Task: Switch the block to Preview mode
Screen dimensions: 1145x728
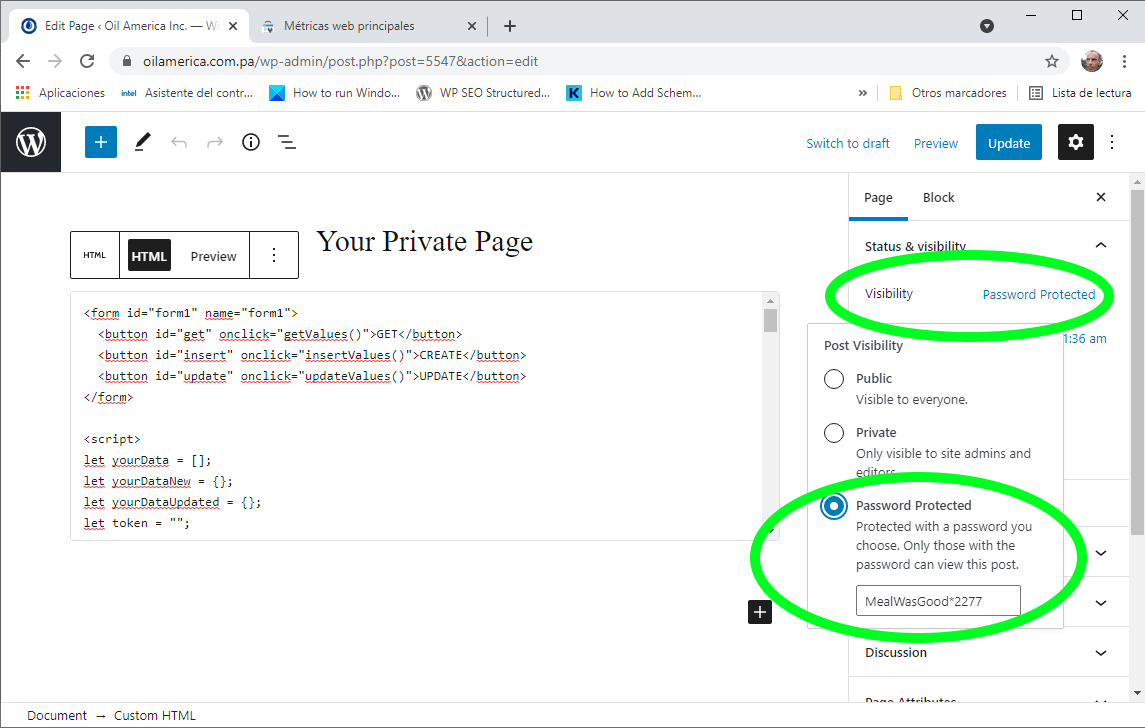Action: [213, 256]
